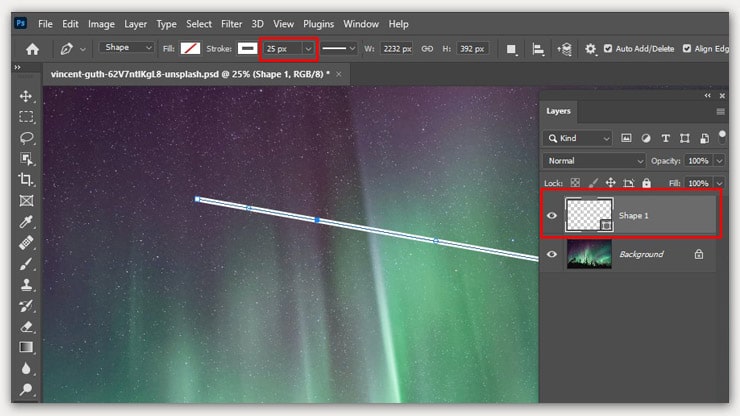This screenshot has width=740, height=416.
Task: Open the Normal blend mode dropdown
Action: pos(594,161)
